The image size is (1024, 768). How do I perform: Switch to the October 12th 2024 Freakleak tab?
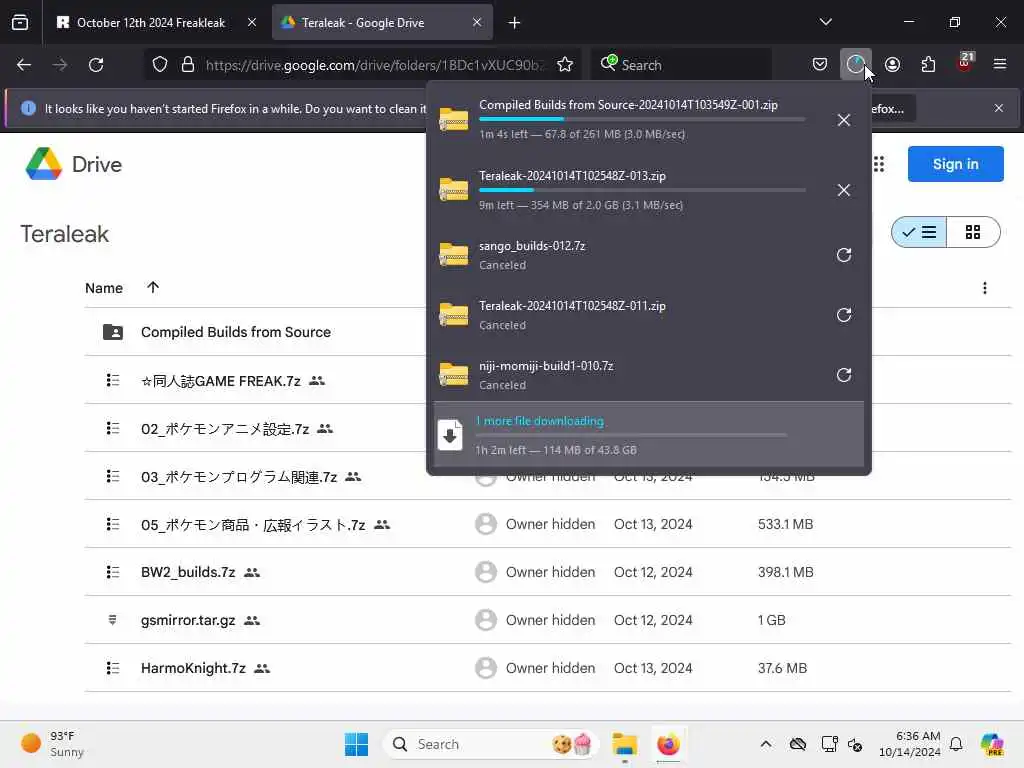tap(150, 22)
